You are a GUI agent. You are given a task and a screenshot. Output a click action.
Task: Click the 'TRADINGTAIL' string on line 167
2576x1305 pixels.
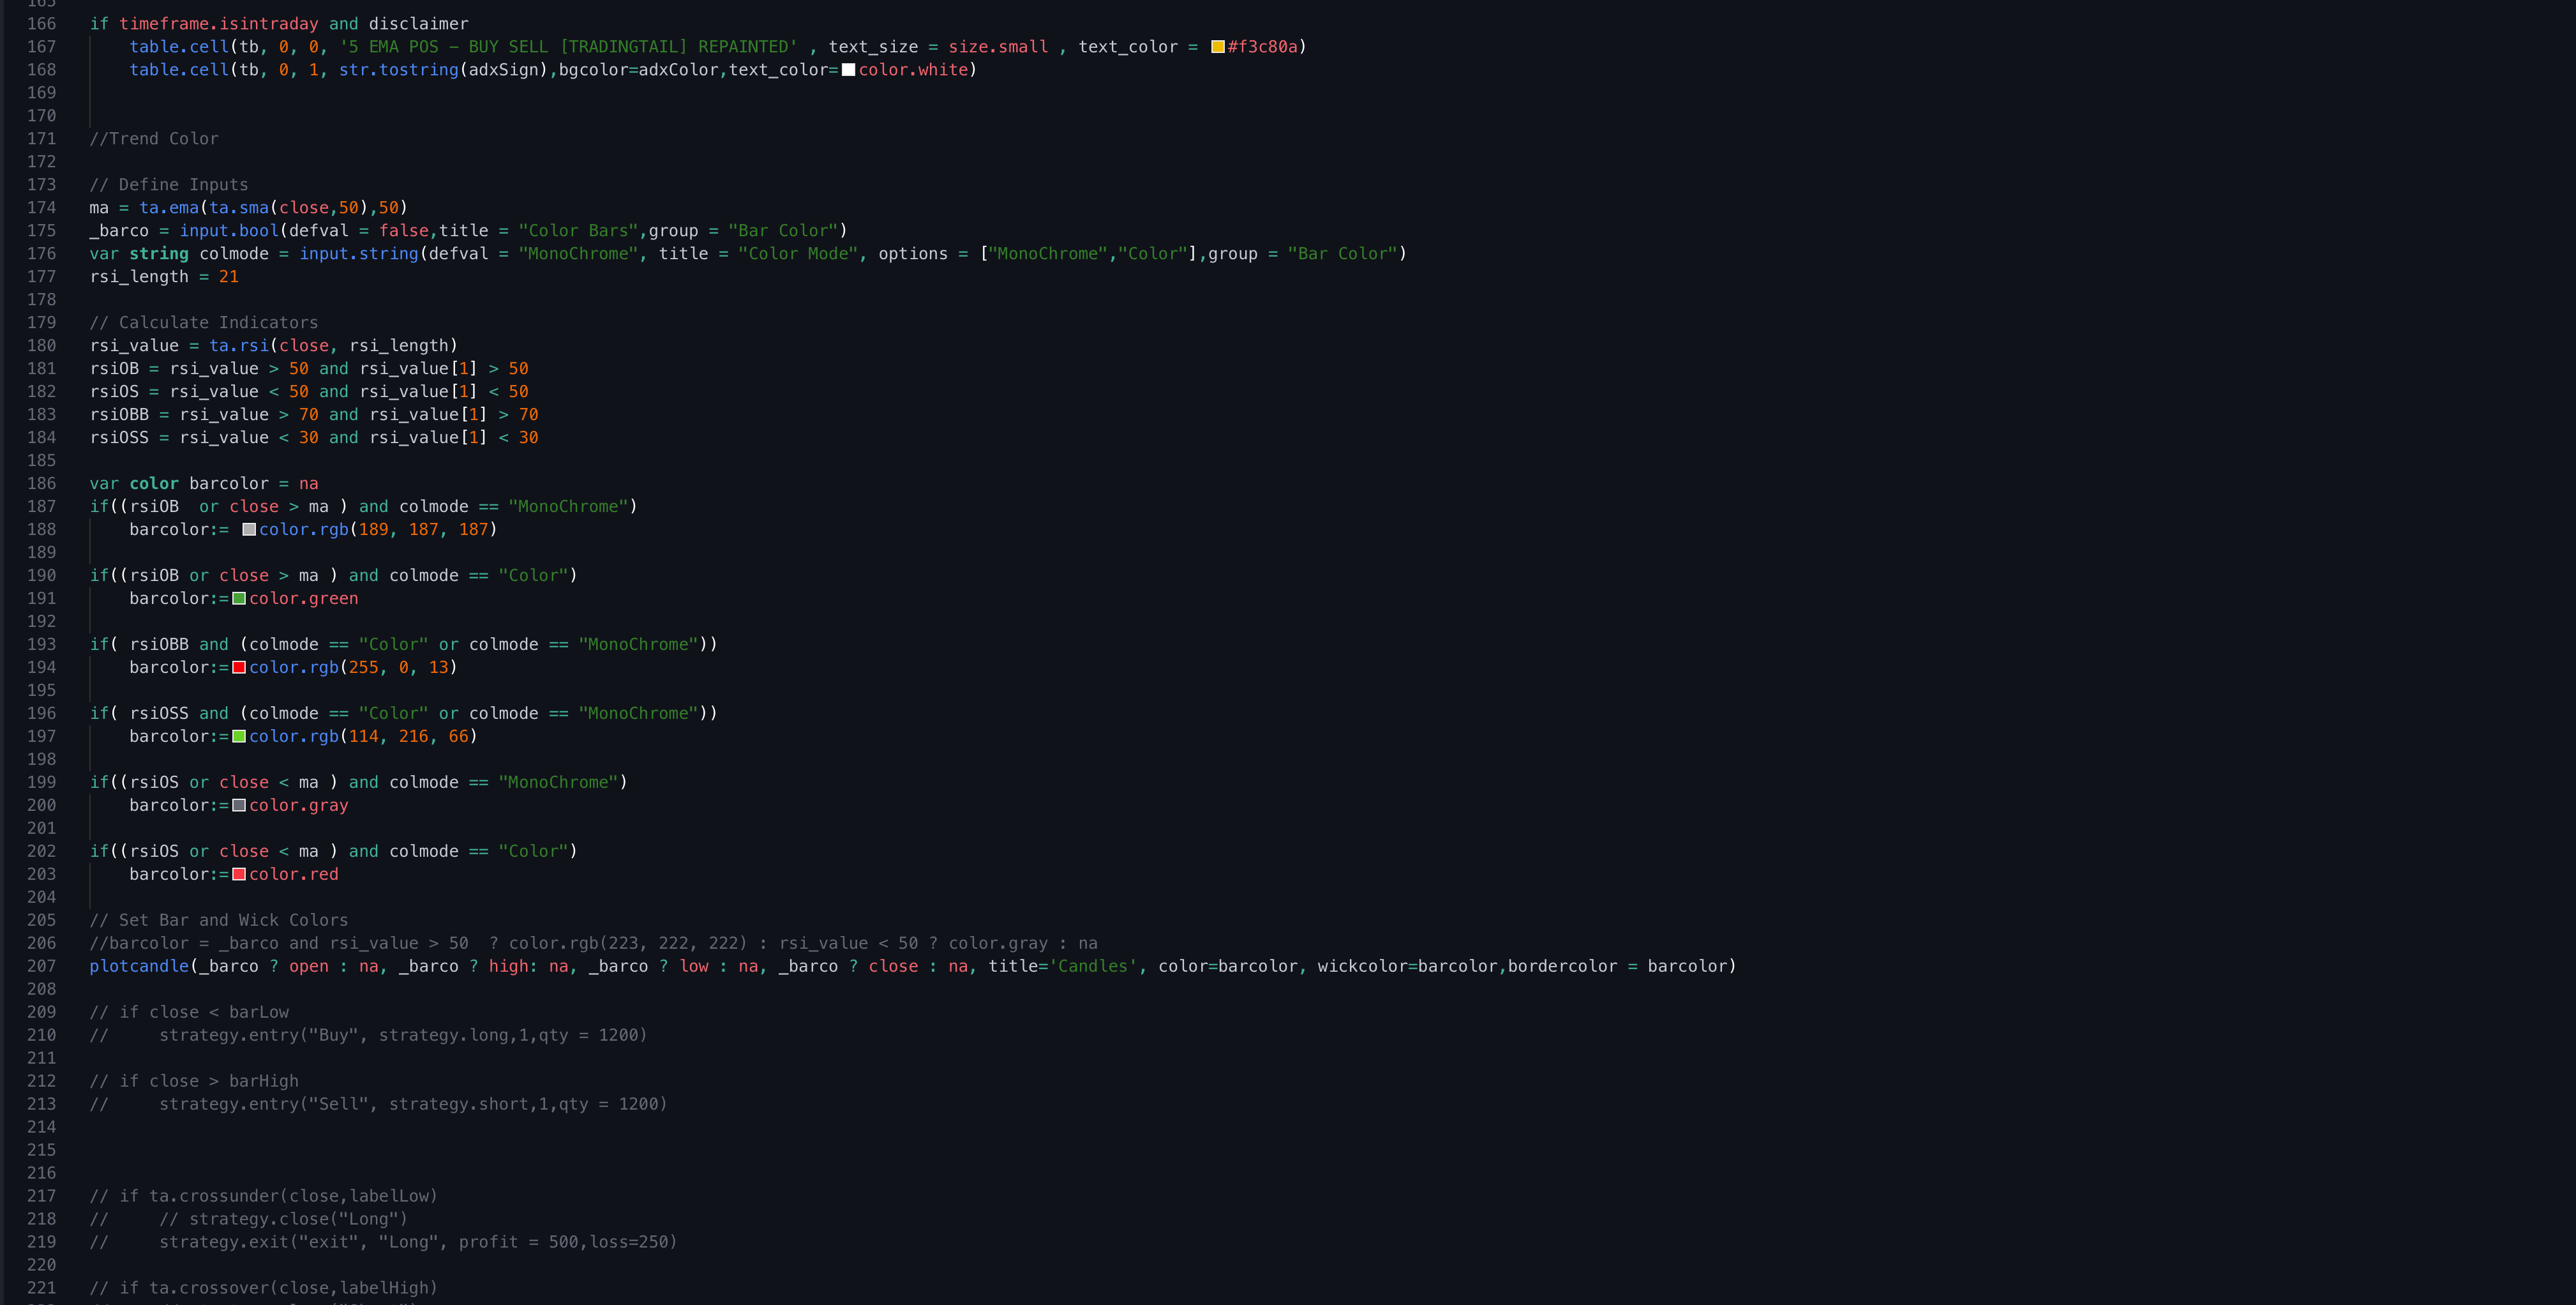pos(623,47)
